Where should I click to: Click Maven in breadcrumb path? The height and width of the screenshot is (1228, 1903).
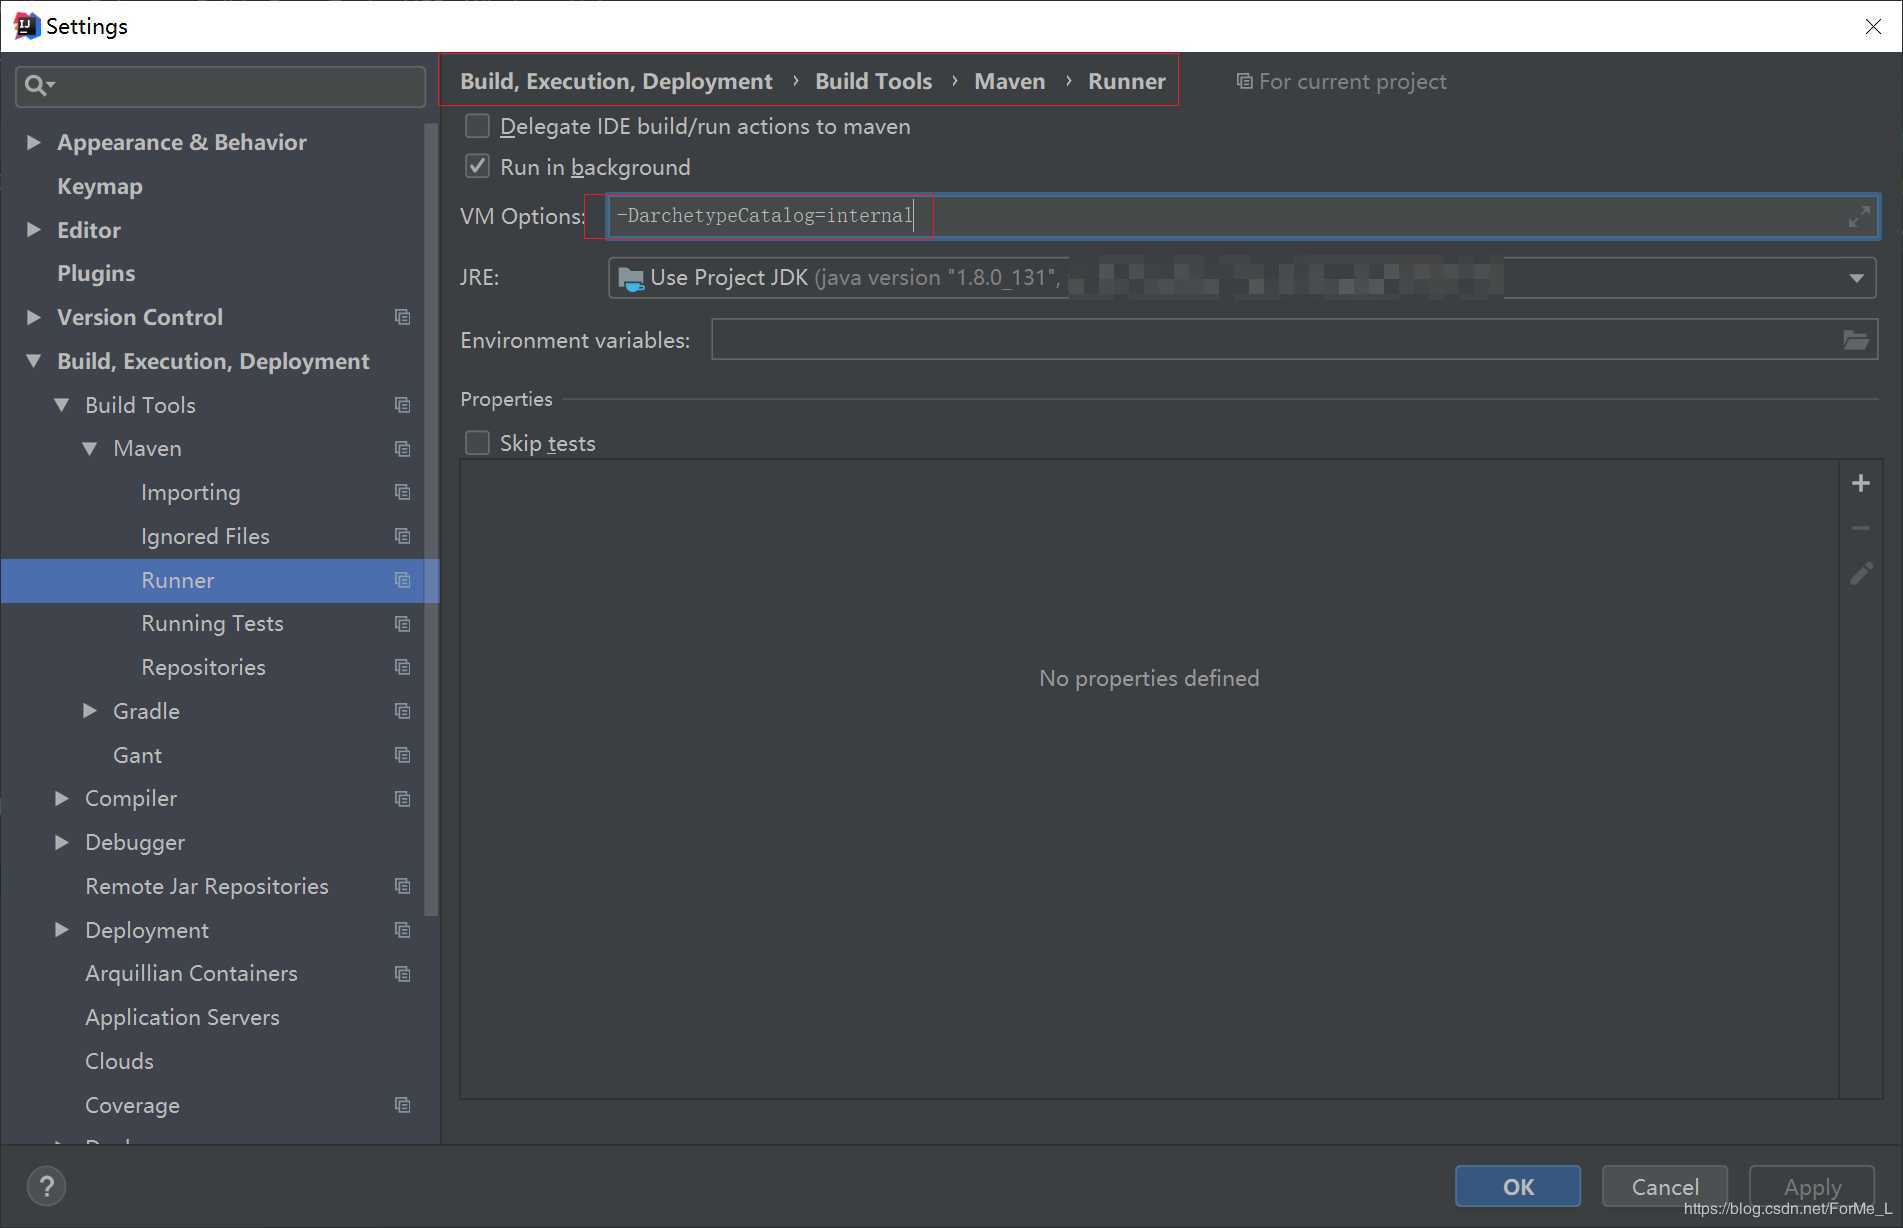1010,81
